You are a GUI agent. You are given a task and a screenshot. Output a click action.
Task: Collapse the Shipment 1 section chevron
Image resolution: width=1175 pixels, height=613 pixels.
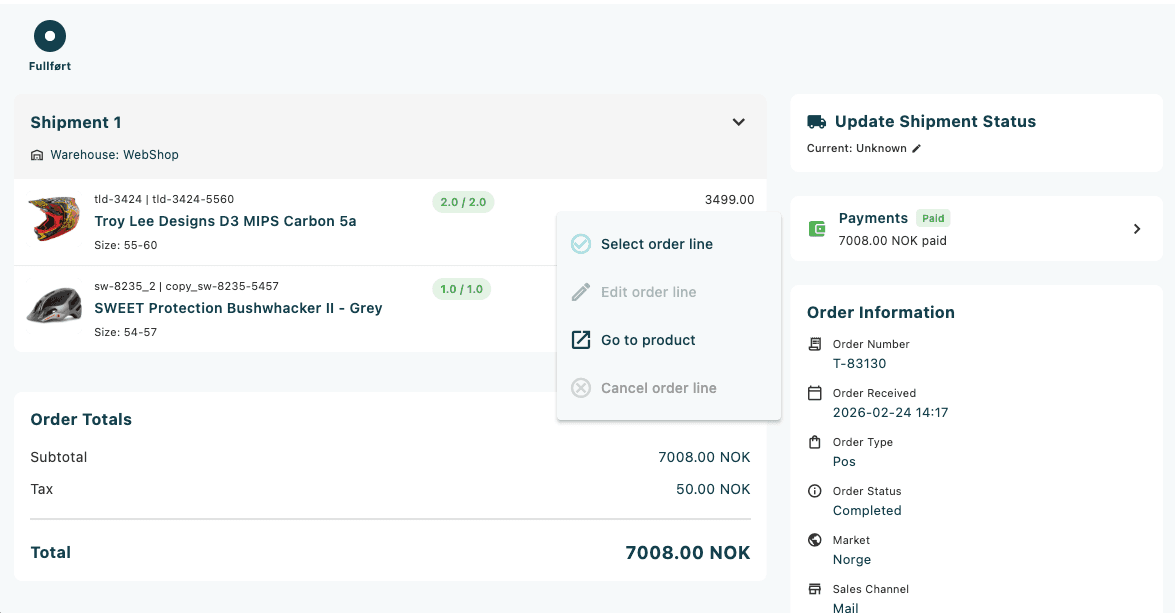[738, 122]
